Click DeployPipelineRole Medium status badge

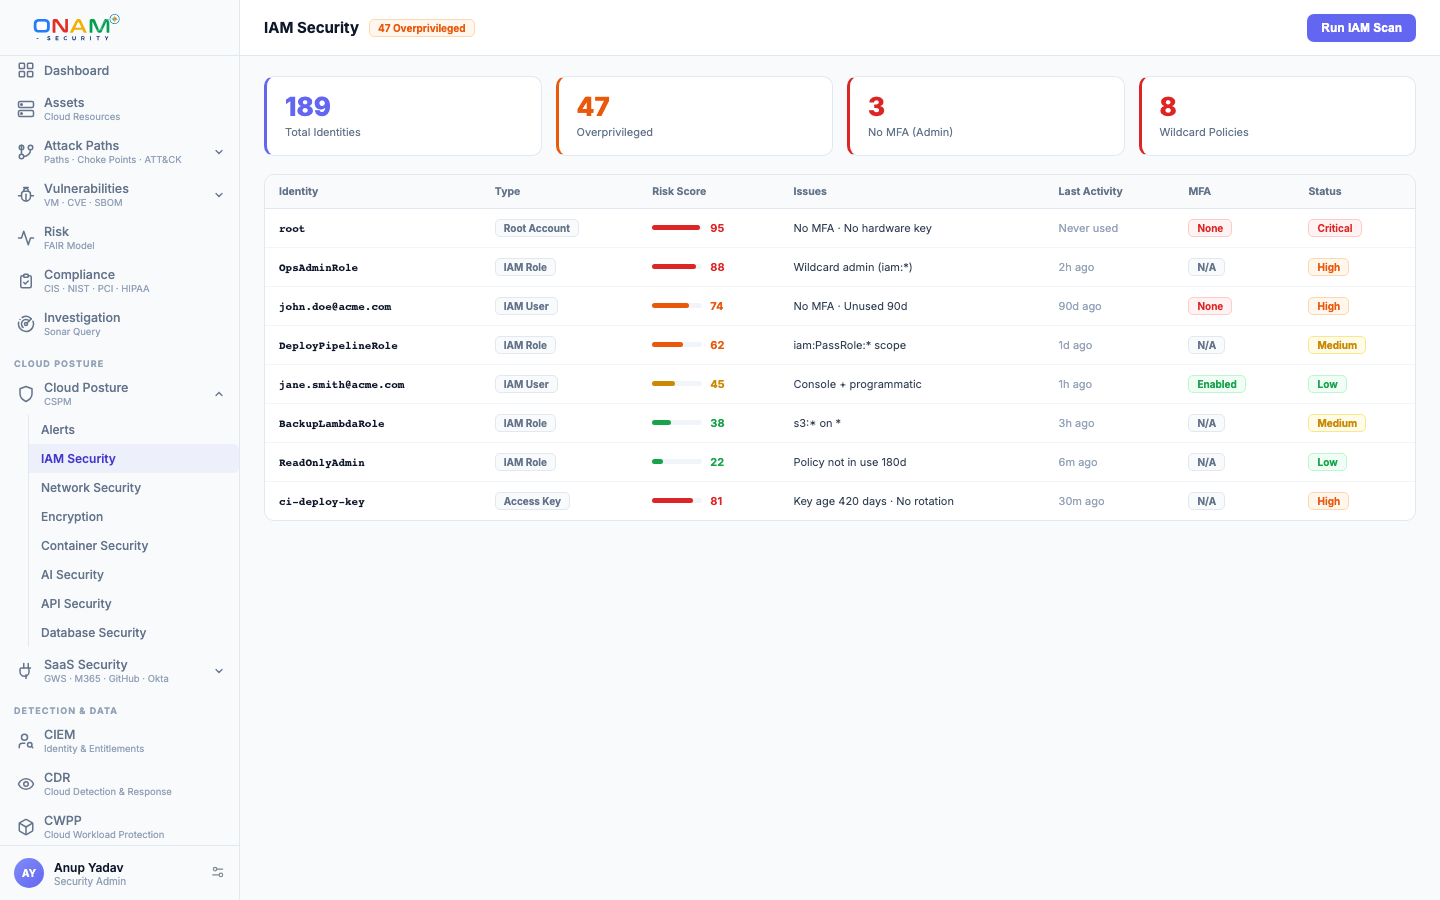pyautogui.click(x=1337, y=345)
